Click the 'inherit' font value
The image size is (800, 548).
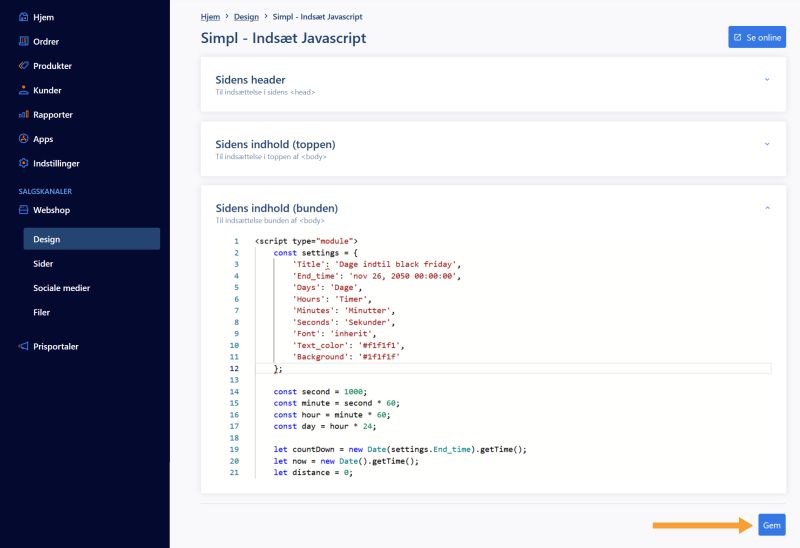(x=351, y=334)
